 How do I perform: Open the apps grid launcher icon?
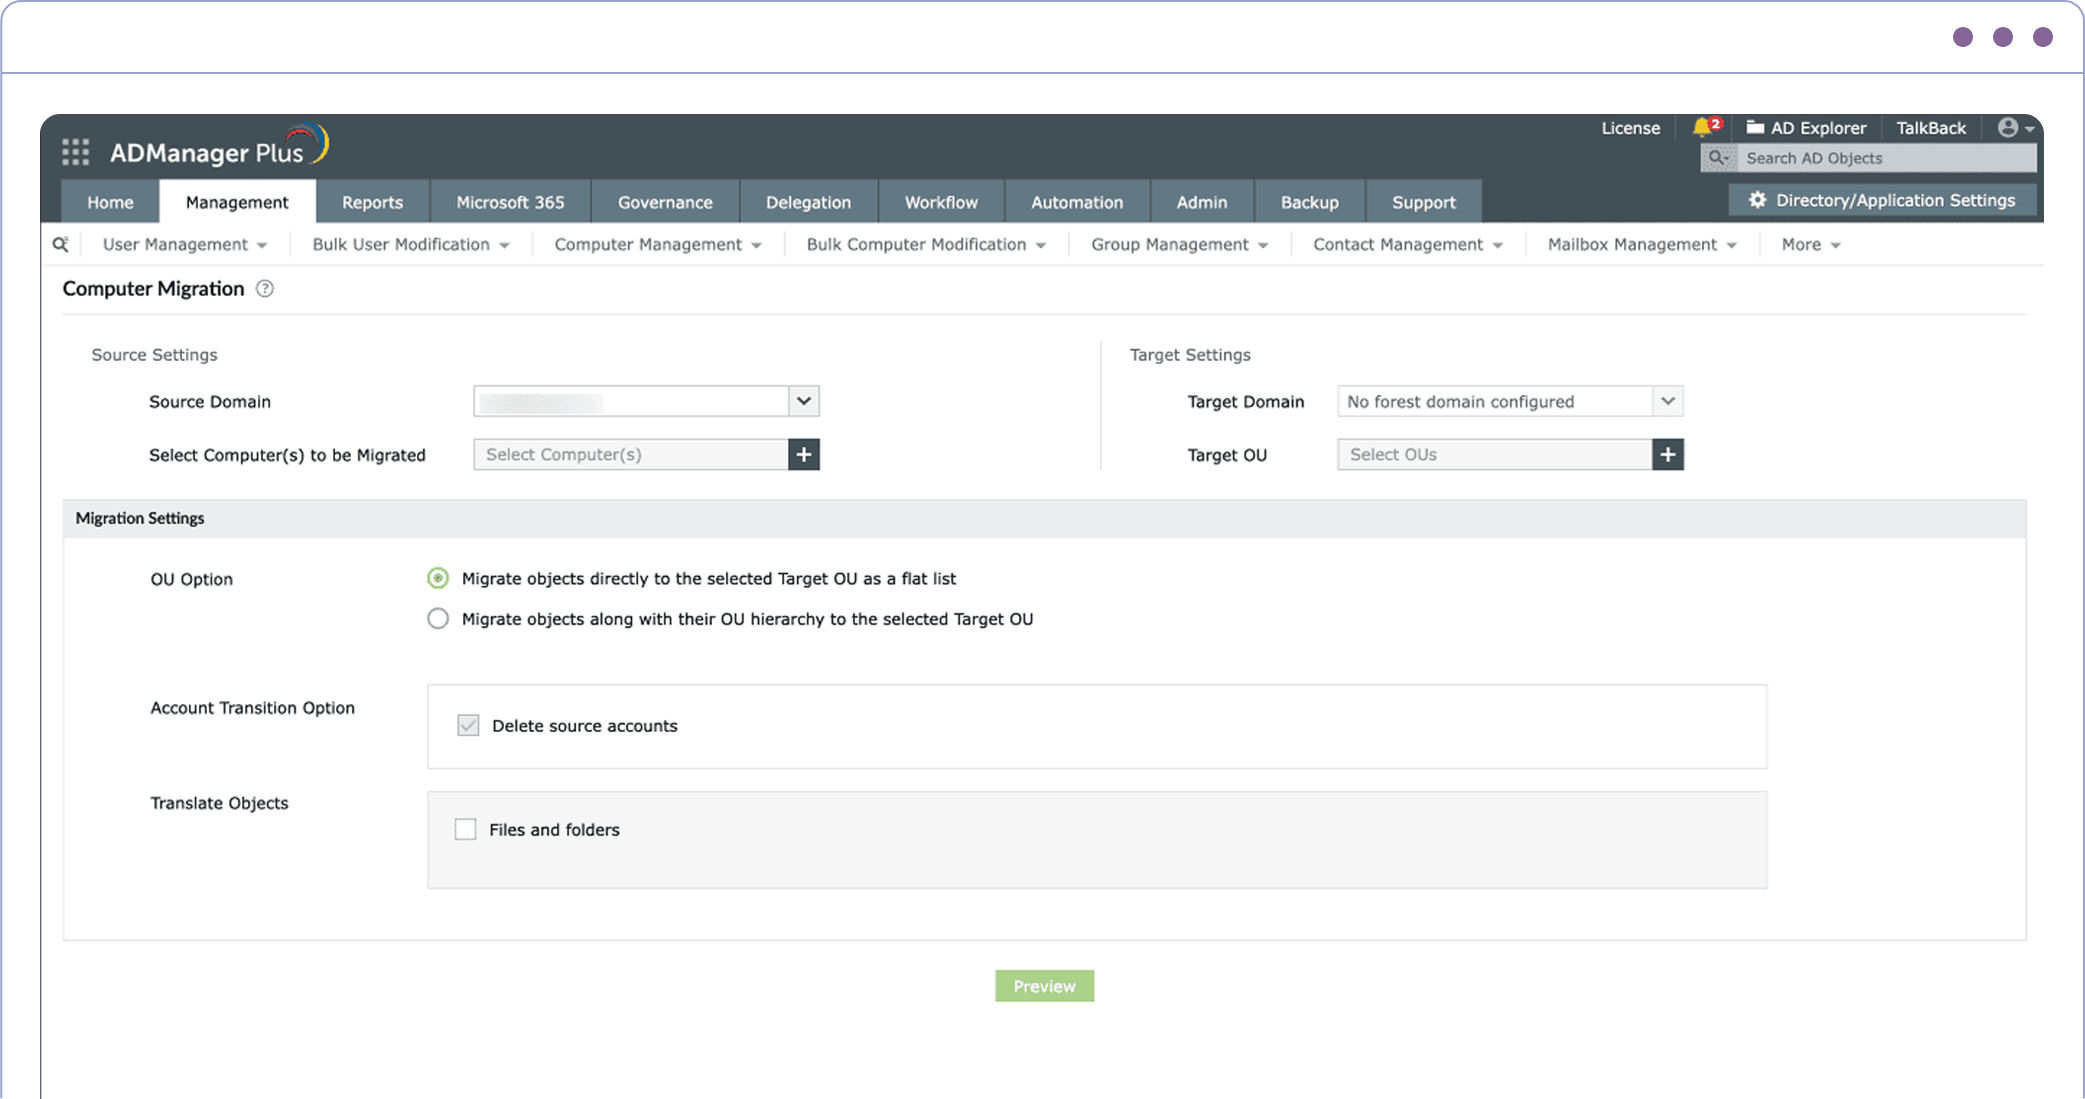point(75,152)
